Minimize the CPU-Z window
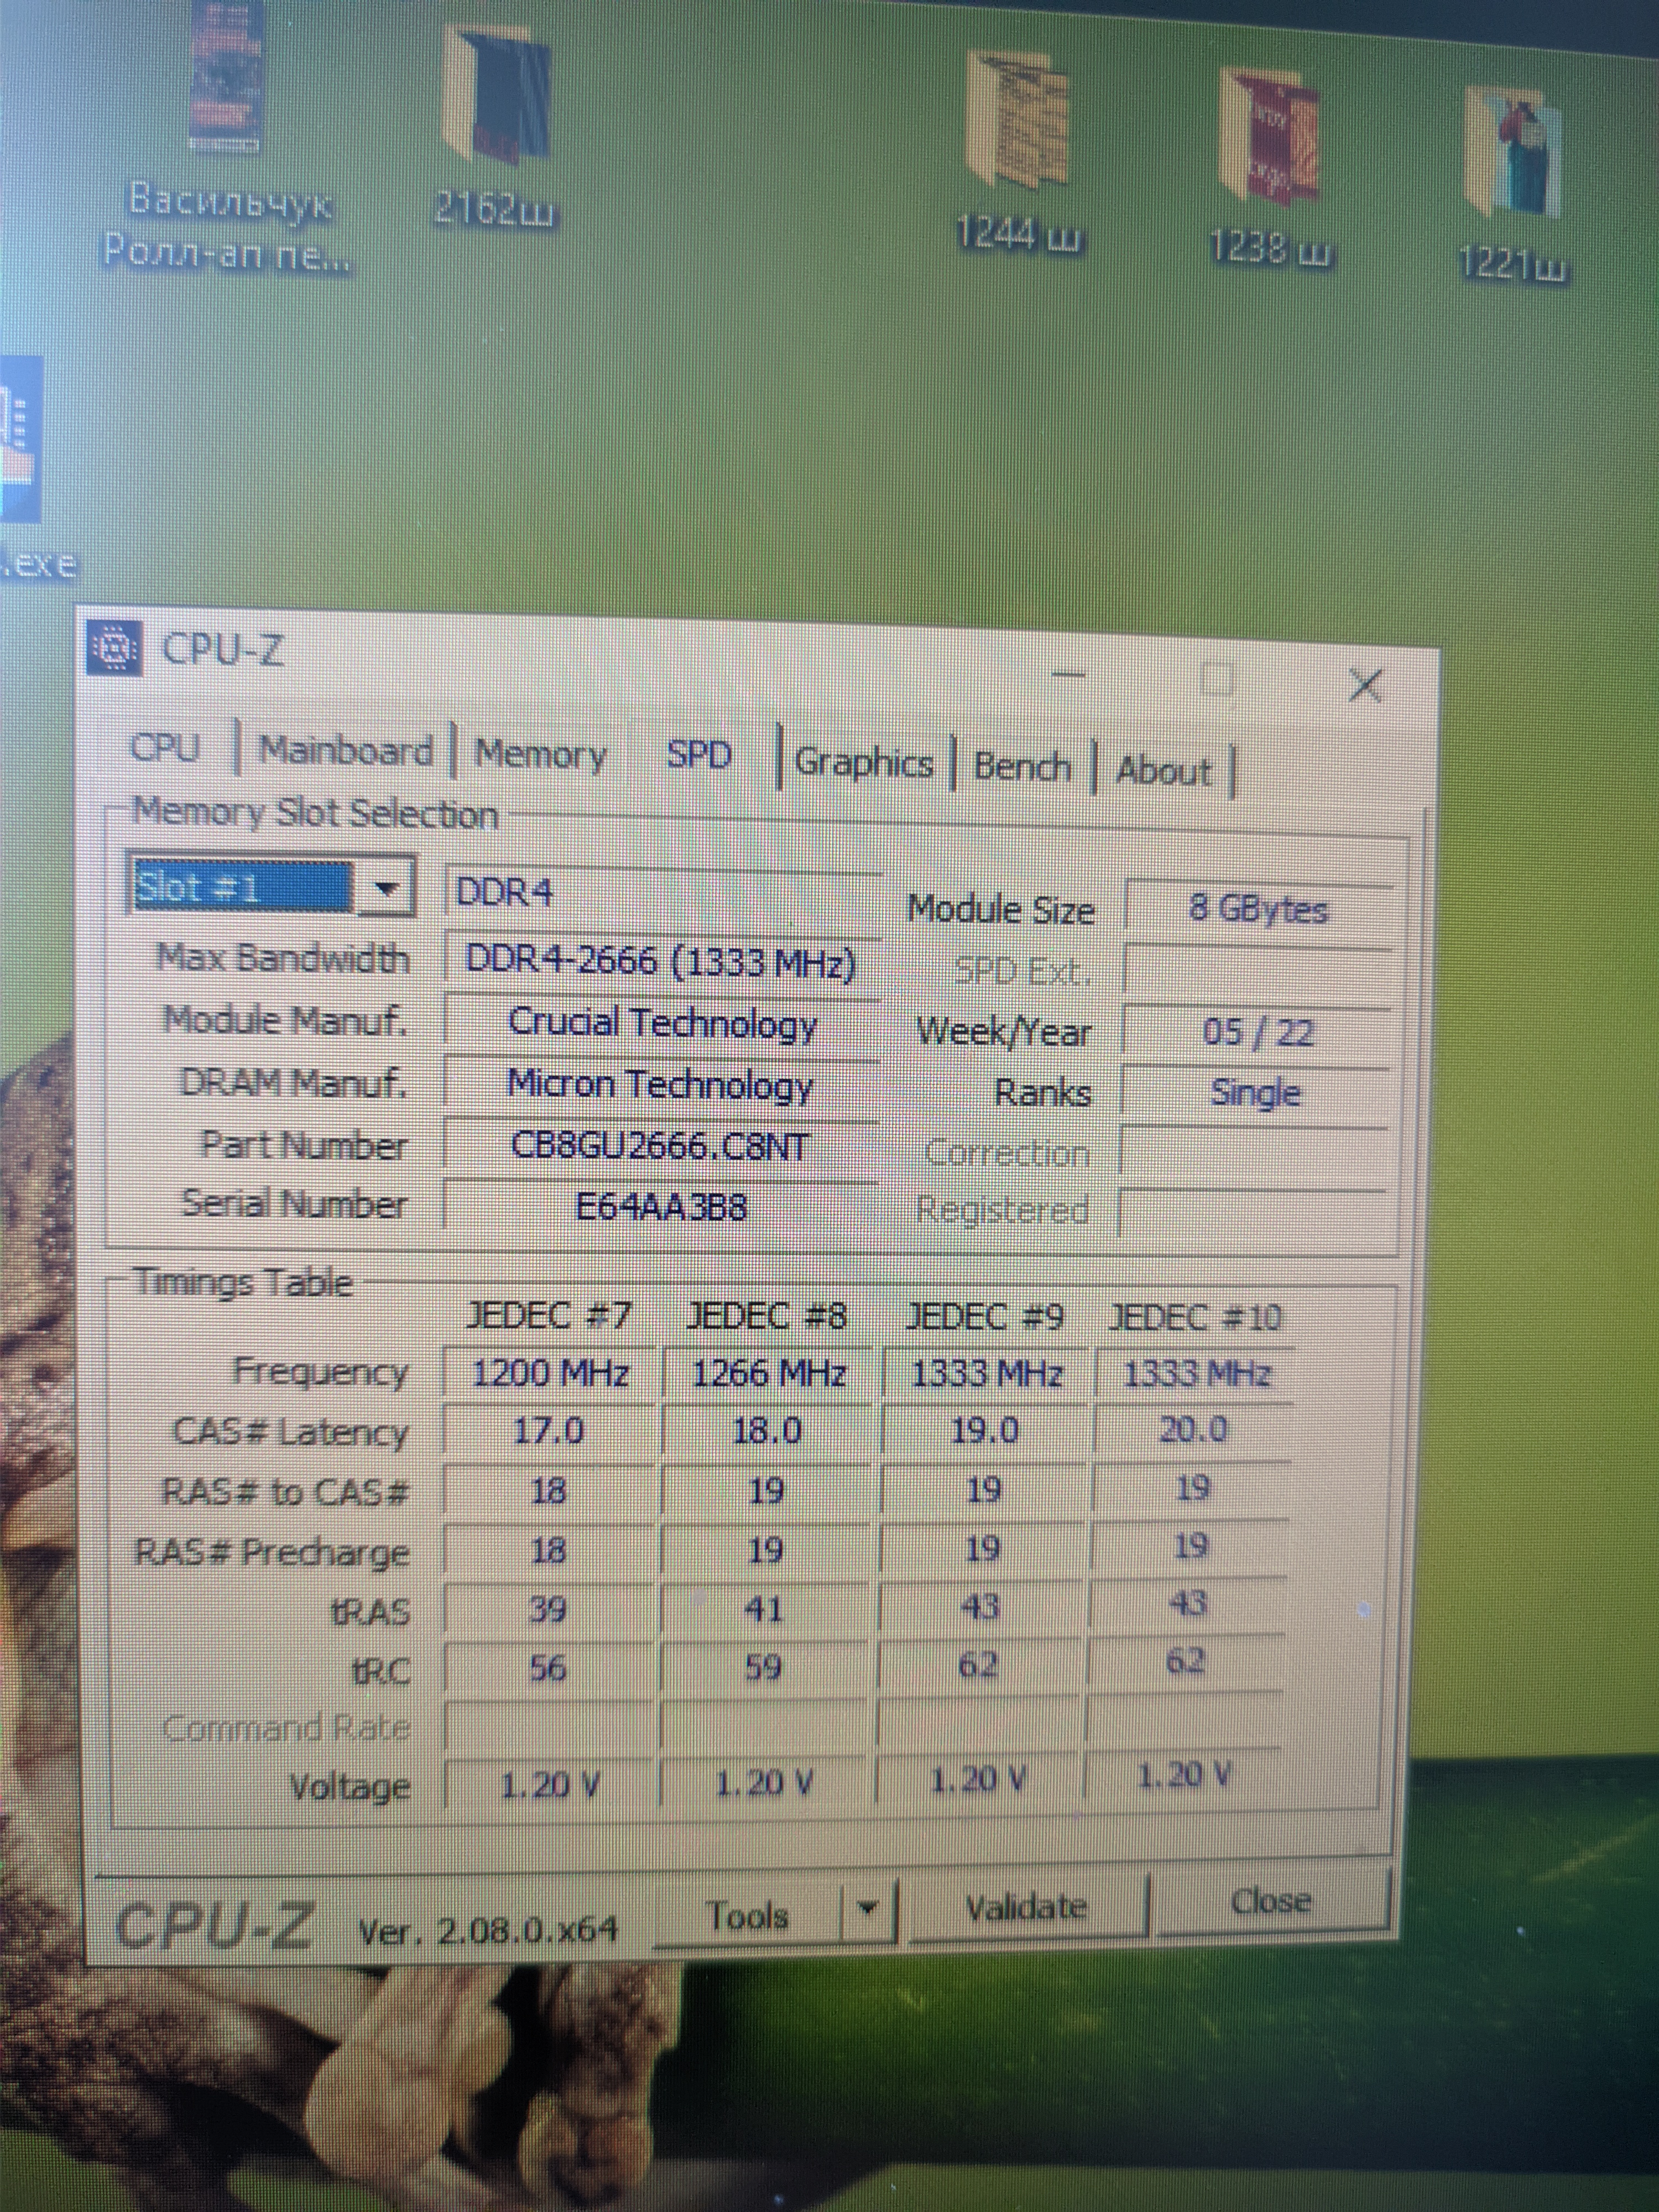The width and height of the screenshot is (1659, 2212). pyautogui.click(x=1069, y=675)
